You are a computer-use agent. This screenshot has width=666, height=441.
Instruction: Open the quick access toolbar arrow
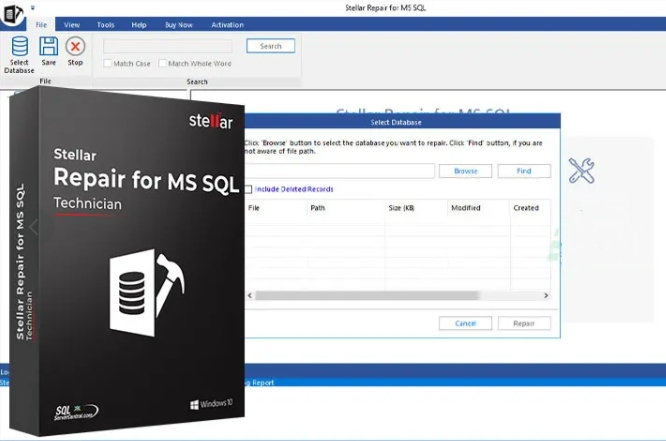click(x=33, y=8)
